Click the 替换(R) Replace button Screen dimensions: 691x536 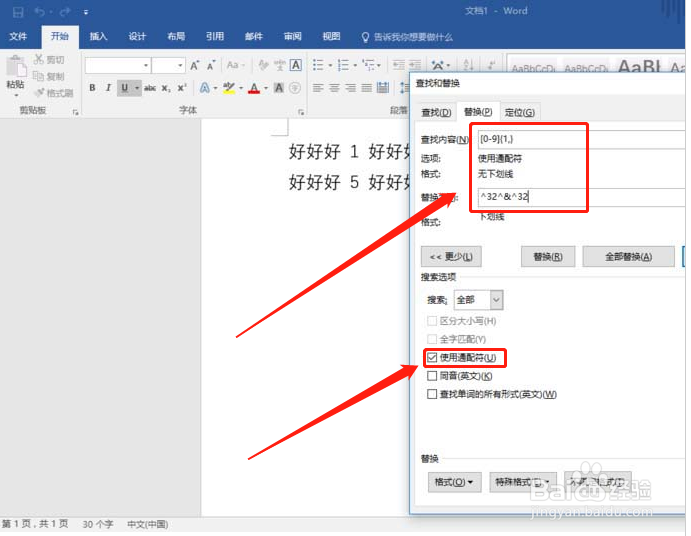click(x=548, y=257)
